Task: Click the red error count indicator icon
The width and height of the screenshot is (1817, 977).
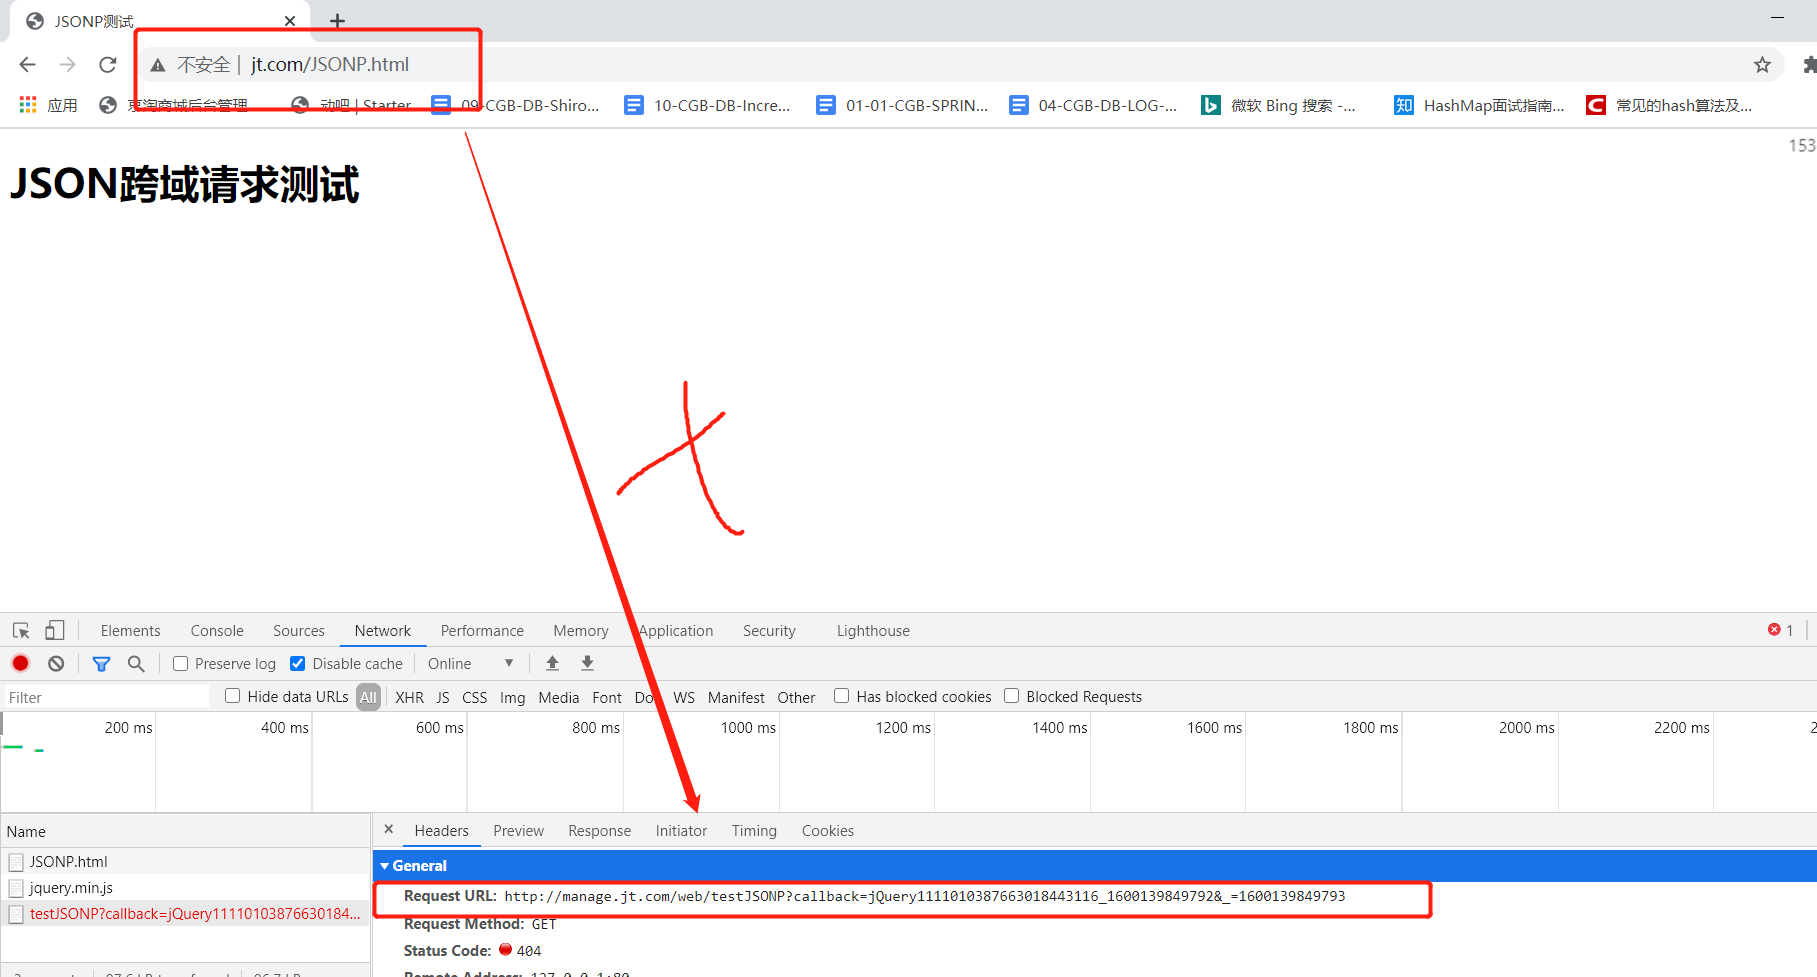Action: [x=1774, y=630]
